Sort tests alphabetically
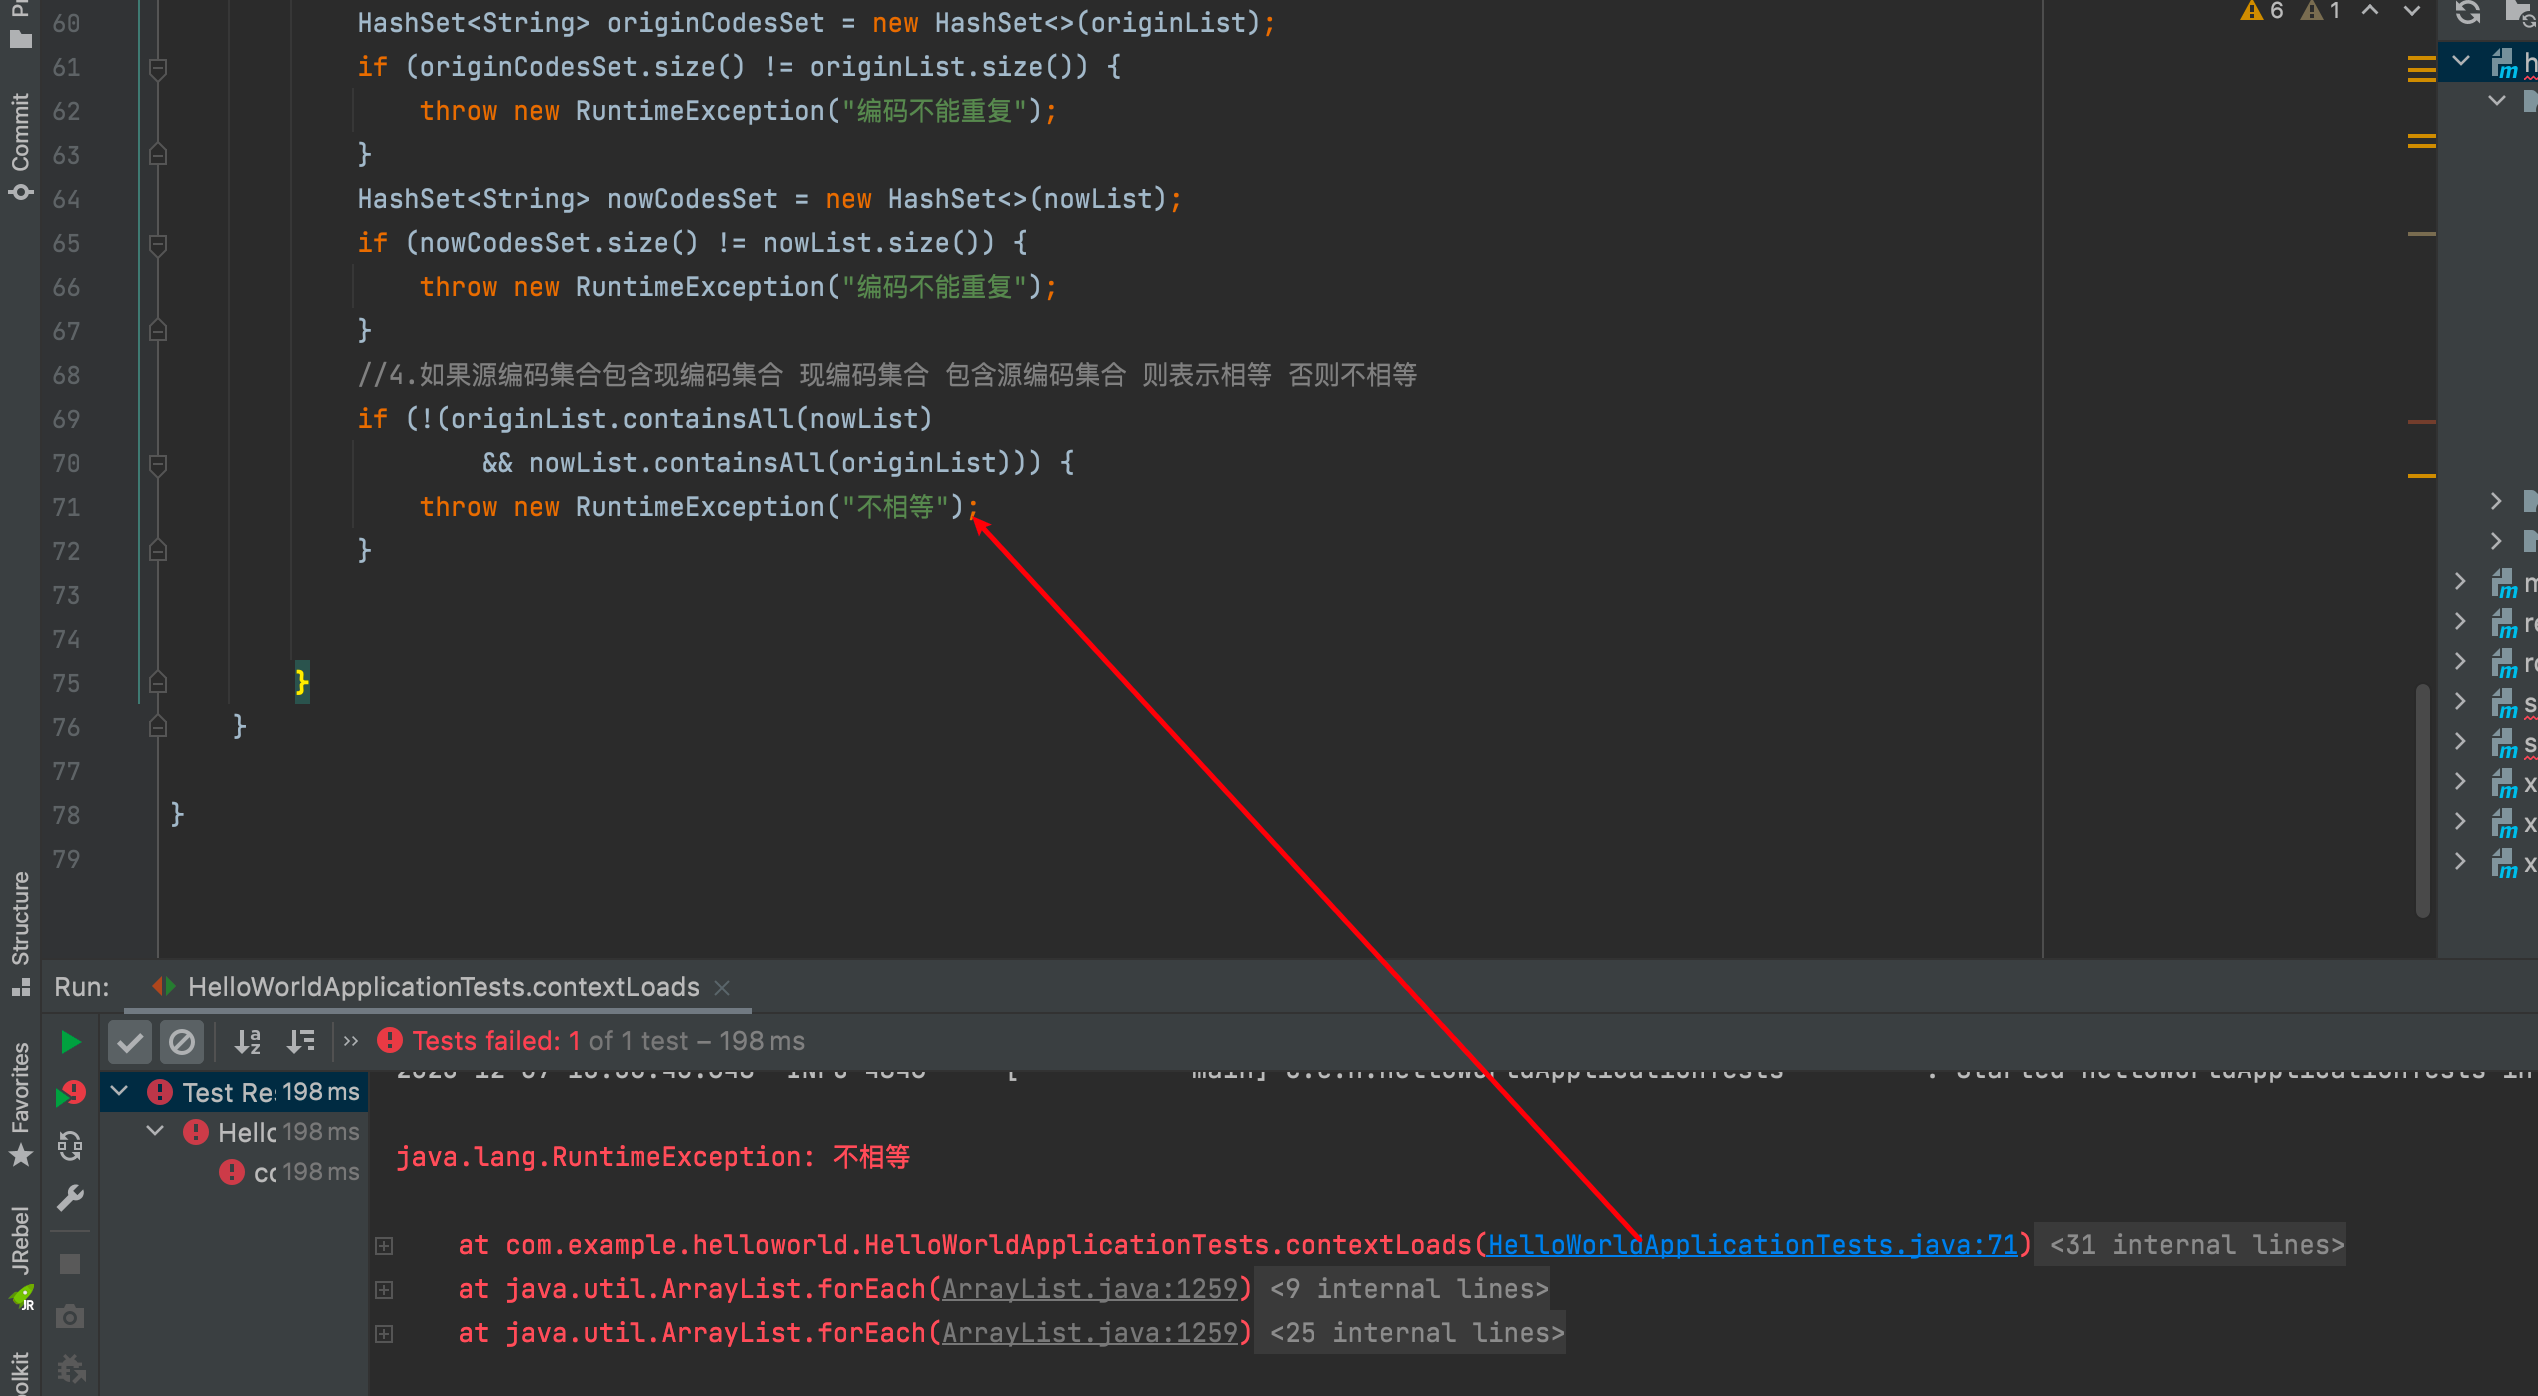2538x1396 pixels. tap(247, 1042)
